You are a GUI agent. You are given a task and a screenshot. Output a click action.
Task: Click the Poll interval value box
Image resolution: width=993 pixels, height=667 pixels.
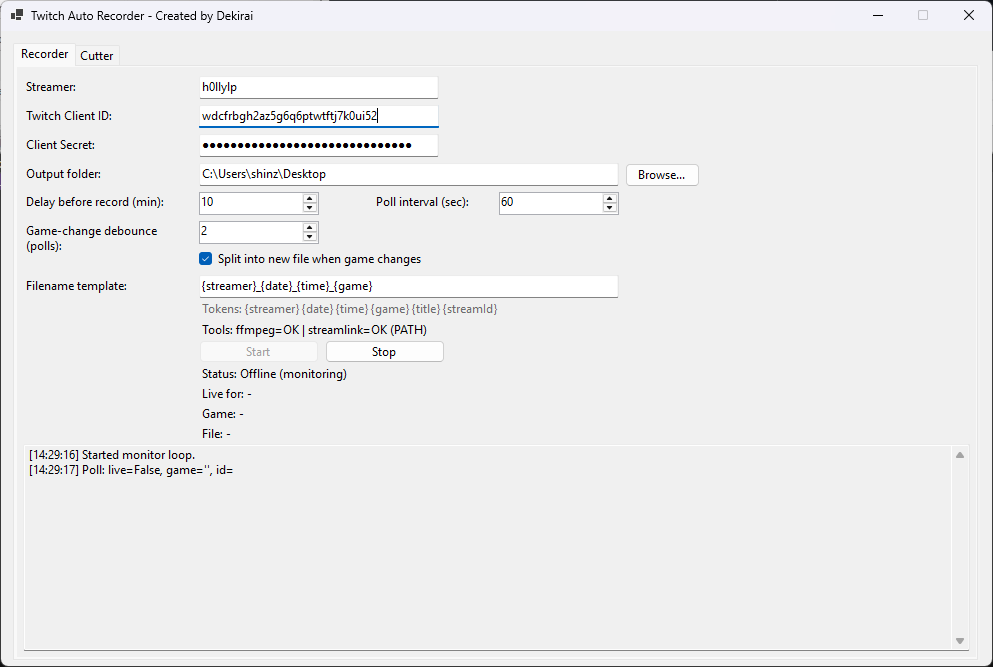point(550,203)
